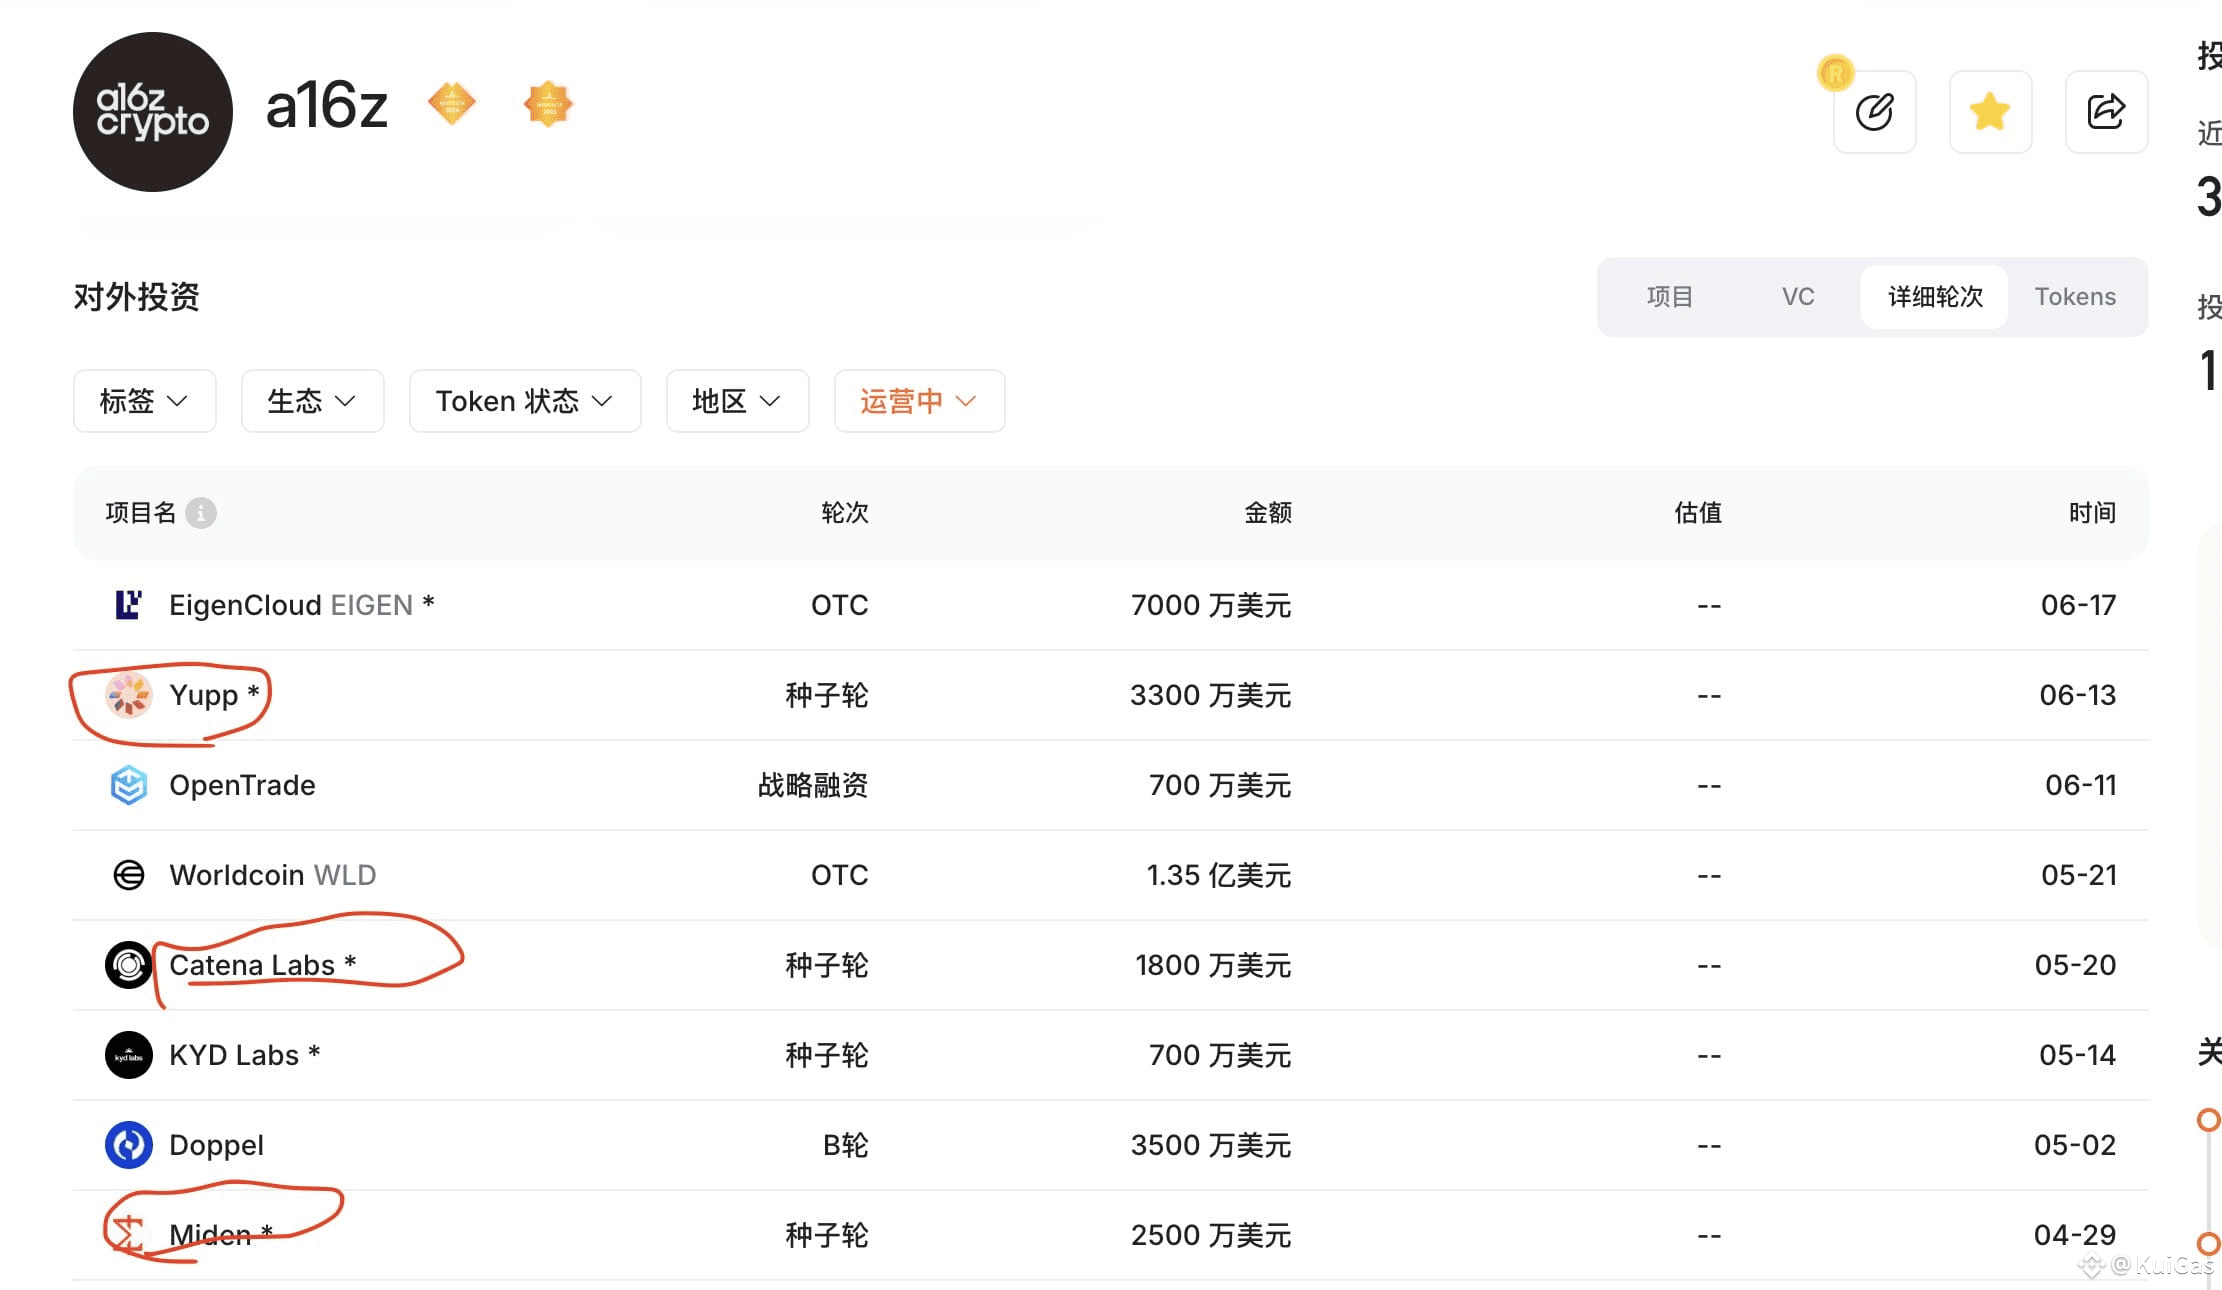Click the 05-20 date cell
Screen dimensions: 2222x1290
[x=2076, y=965]
